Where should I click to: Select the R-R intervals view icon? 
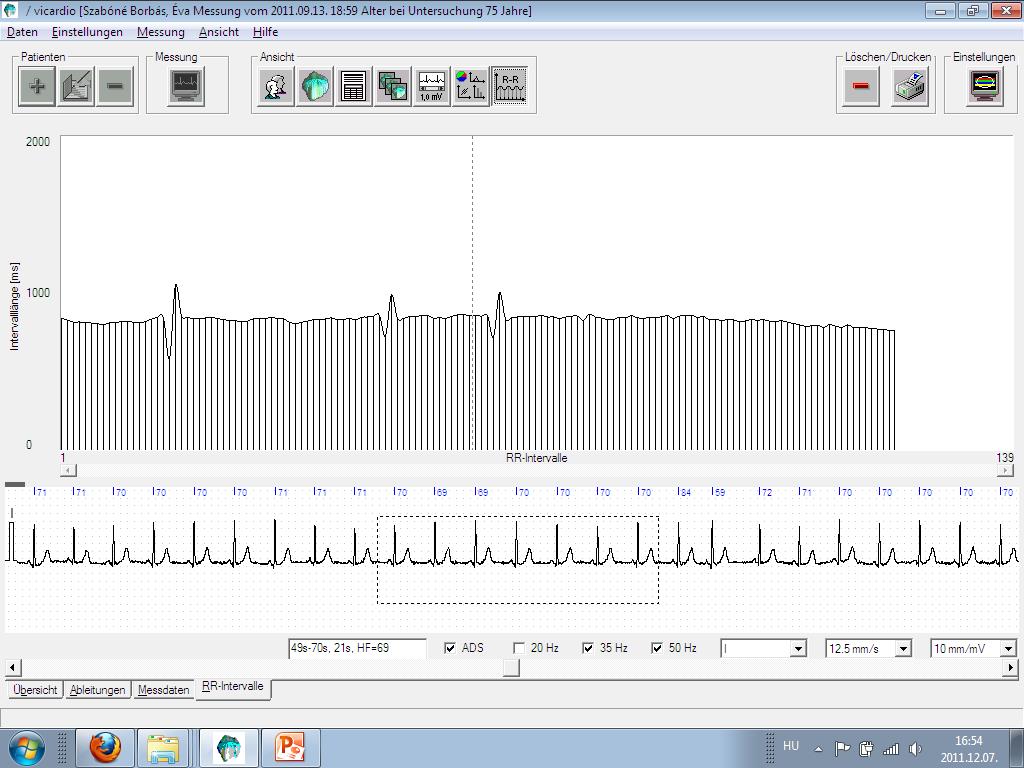point(509,86)
